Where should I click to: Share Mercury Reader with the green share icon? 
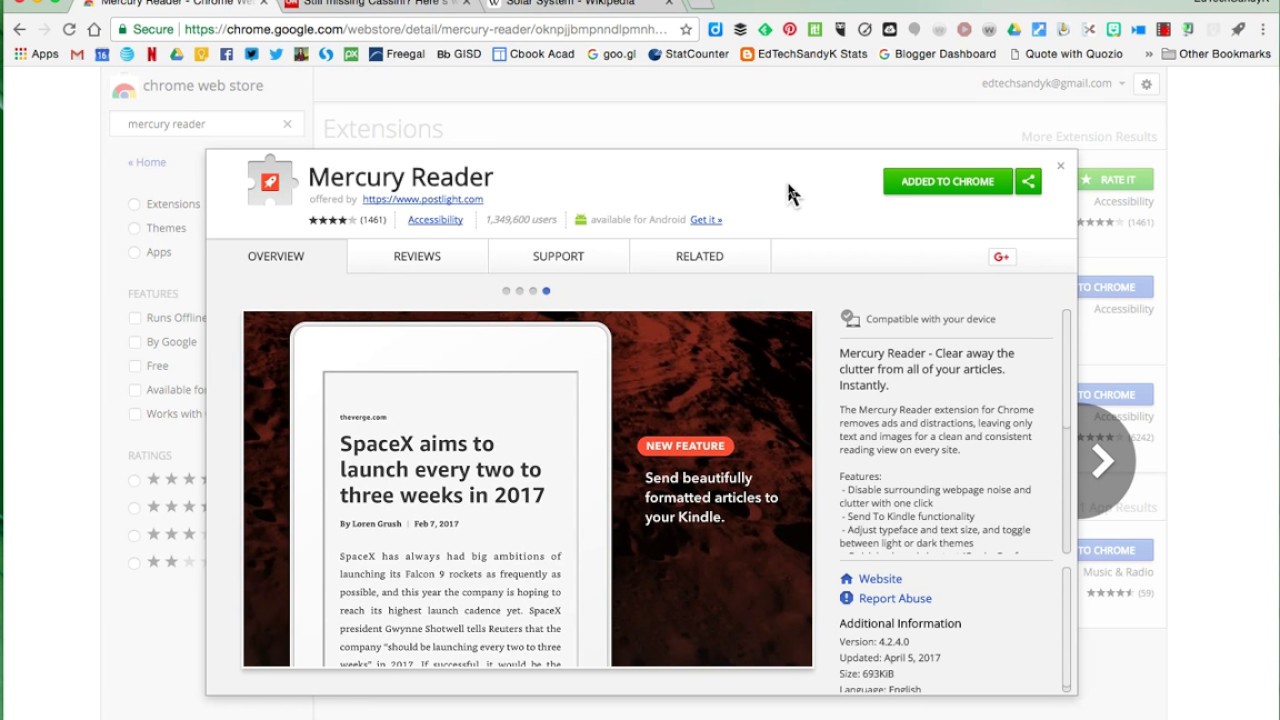1028,181
